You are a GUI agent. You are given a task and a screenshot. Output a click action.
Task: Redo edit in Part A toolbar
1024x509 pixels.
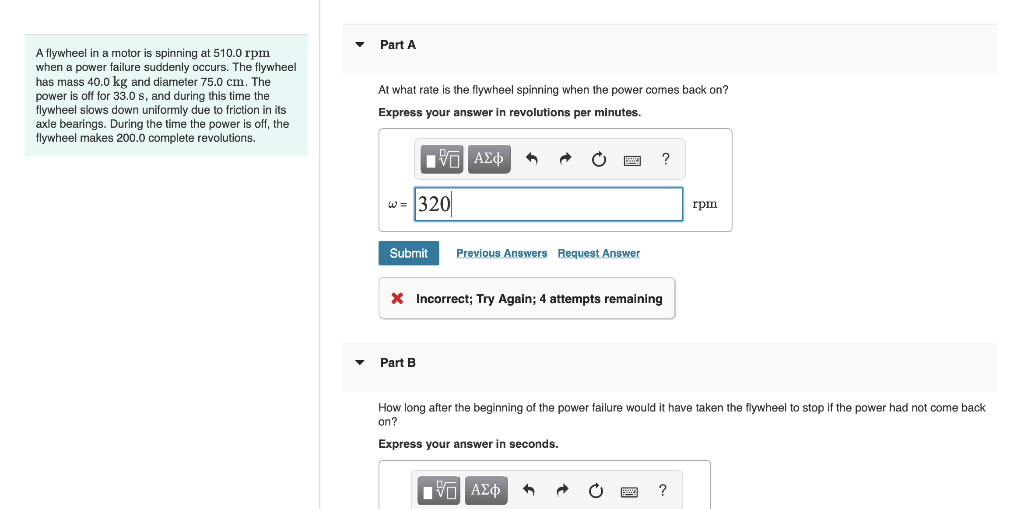pyautogui.click(x=566, y=159)
